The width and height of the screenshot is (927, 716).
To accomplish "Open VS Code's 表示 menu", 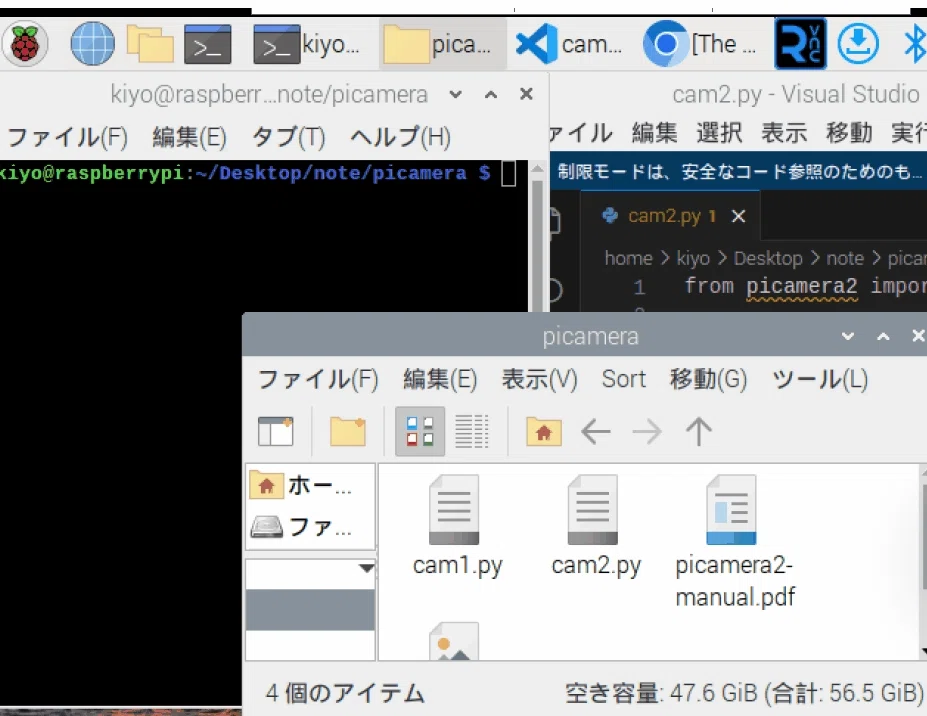I will pos(784,132).
